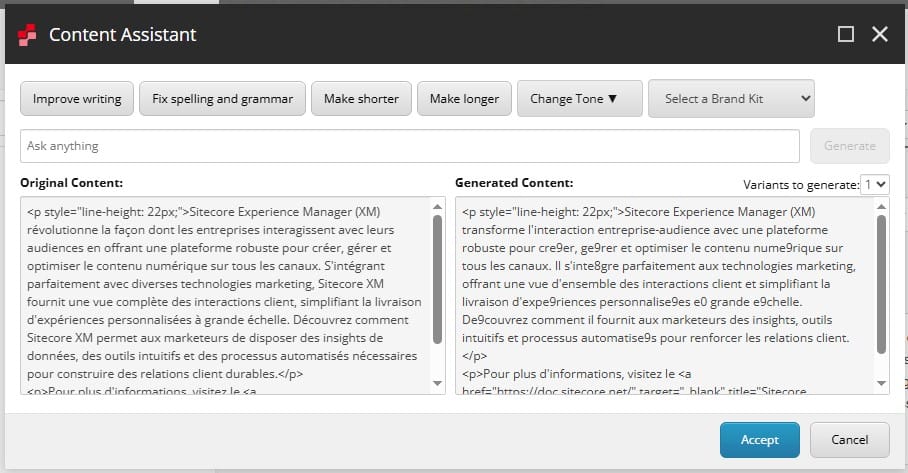Expand the Select a Brand Kit dropdown

coord(731,99)
